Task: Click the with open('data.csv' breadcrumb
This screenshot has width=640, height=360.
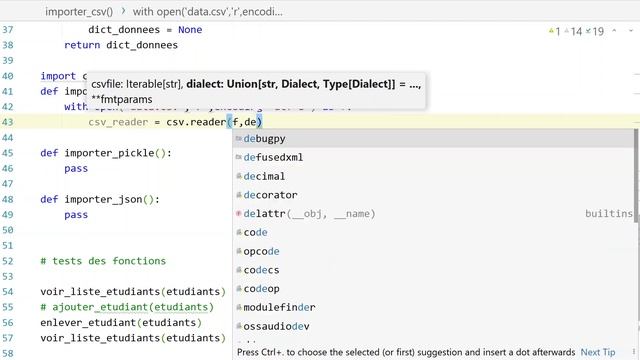Action: (207, 11)
